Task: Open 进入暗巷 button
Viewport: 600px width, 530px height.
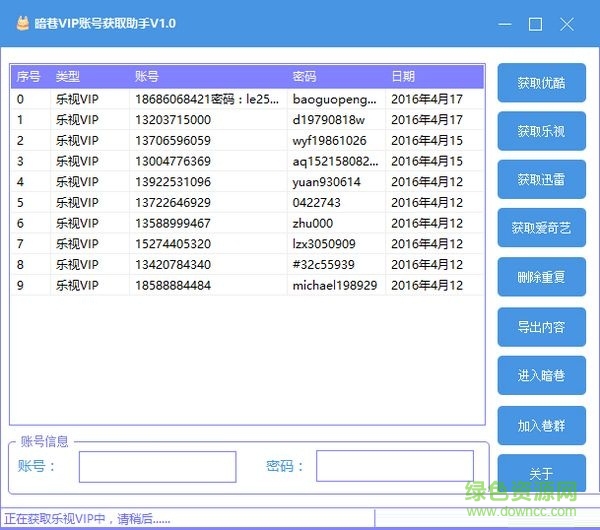Action: [541, 375]
